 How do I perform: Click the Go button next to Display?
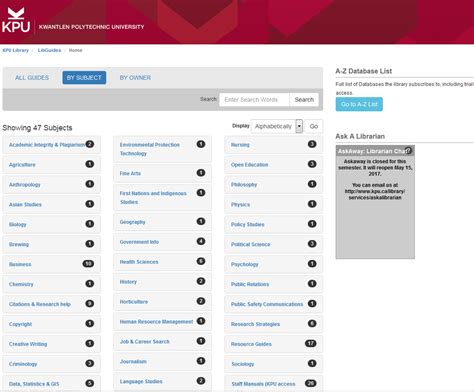click(x=314, y=126)
